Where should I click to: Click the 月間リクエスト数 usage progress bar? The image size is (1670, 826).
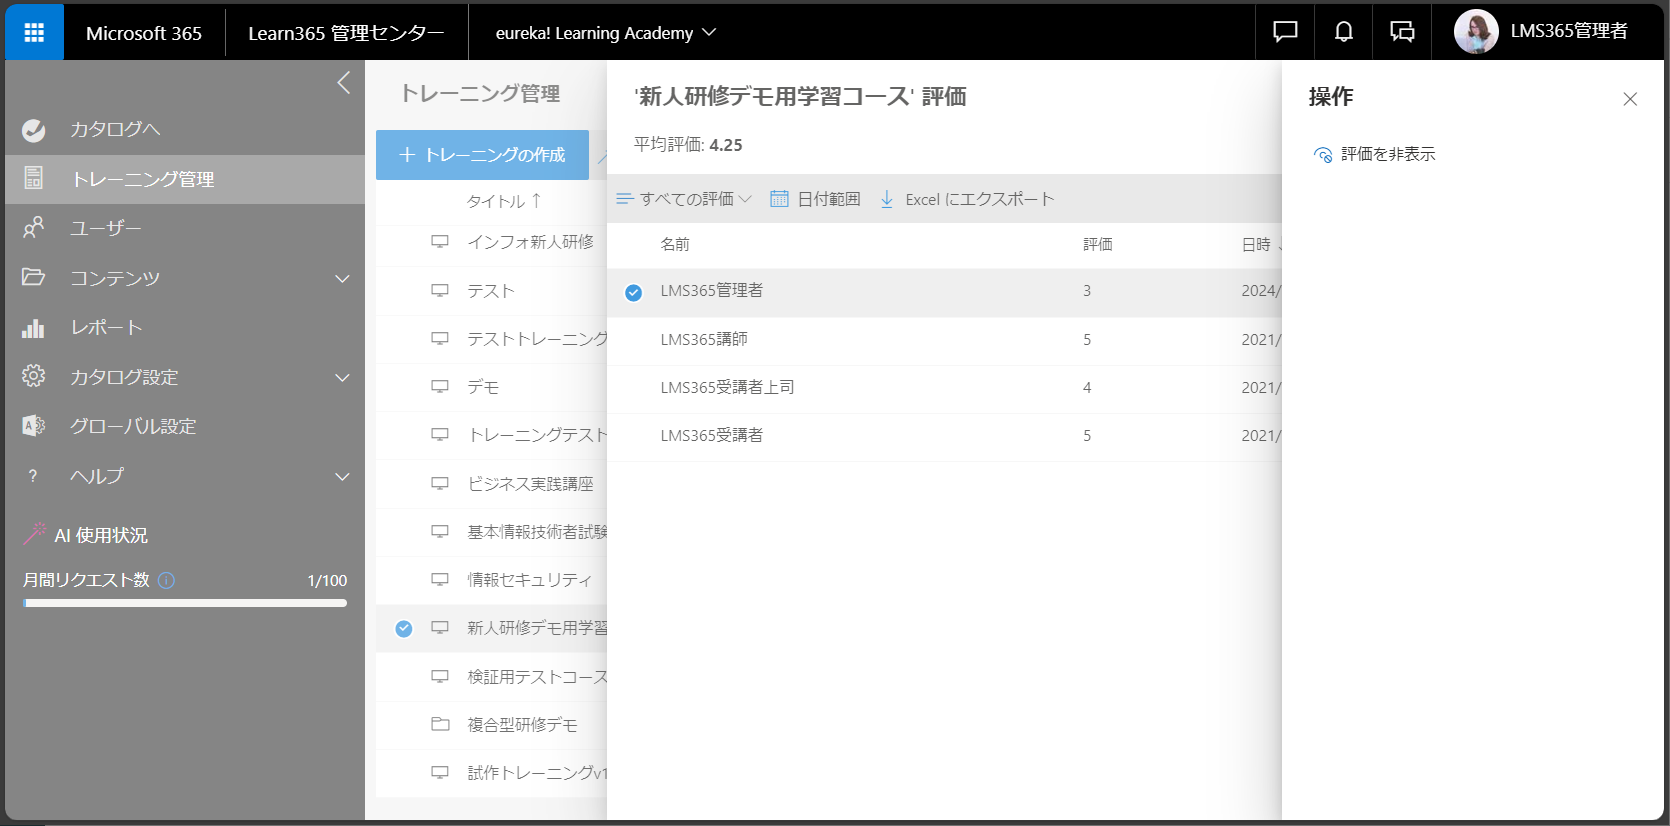pos(185,603)
